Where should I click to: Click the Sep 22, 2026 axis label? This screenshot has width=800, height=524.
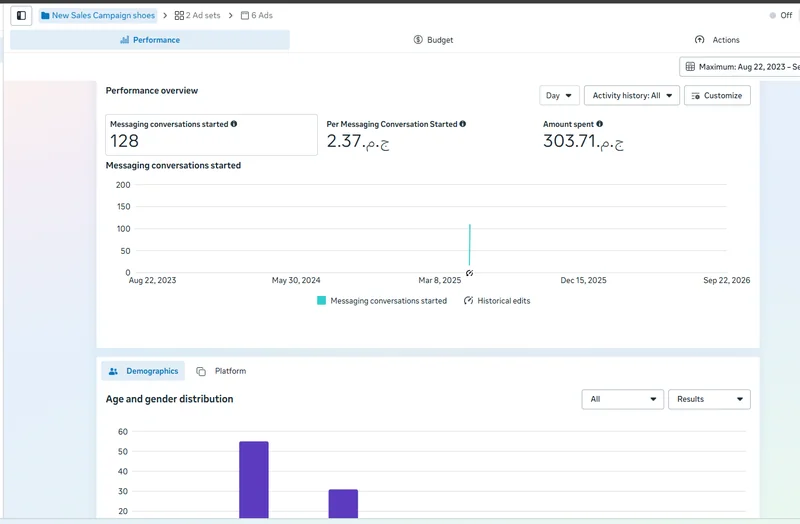click(x=727, y=280)
